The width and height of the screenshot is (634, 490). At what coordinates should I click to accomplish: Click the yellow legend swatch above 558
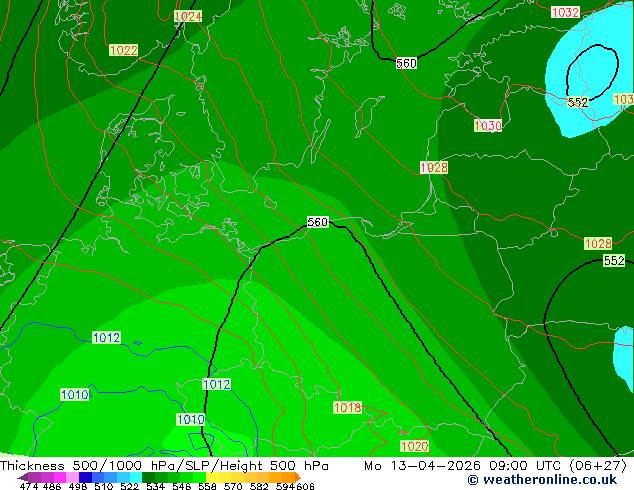point(212,477)
